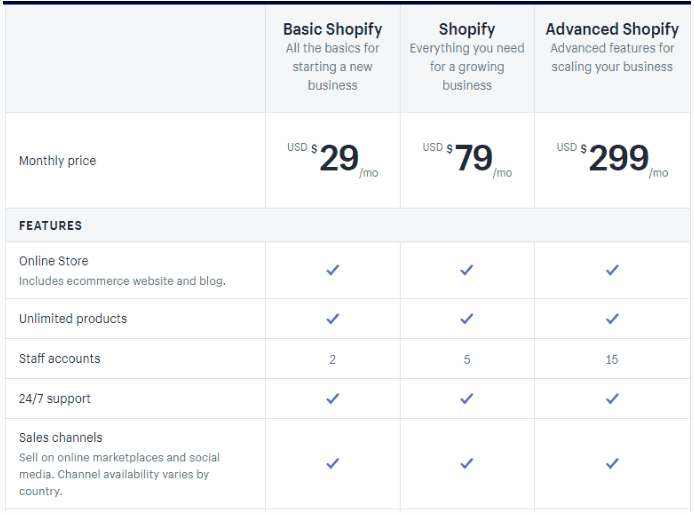Click Online Store checkmark under Basic Shopify

click(333, 270)
